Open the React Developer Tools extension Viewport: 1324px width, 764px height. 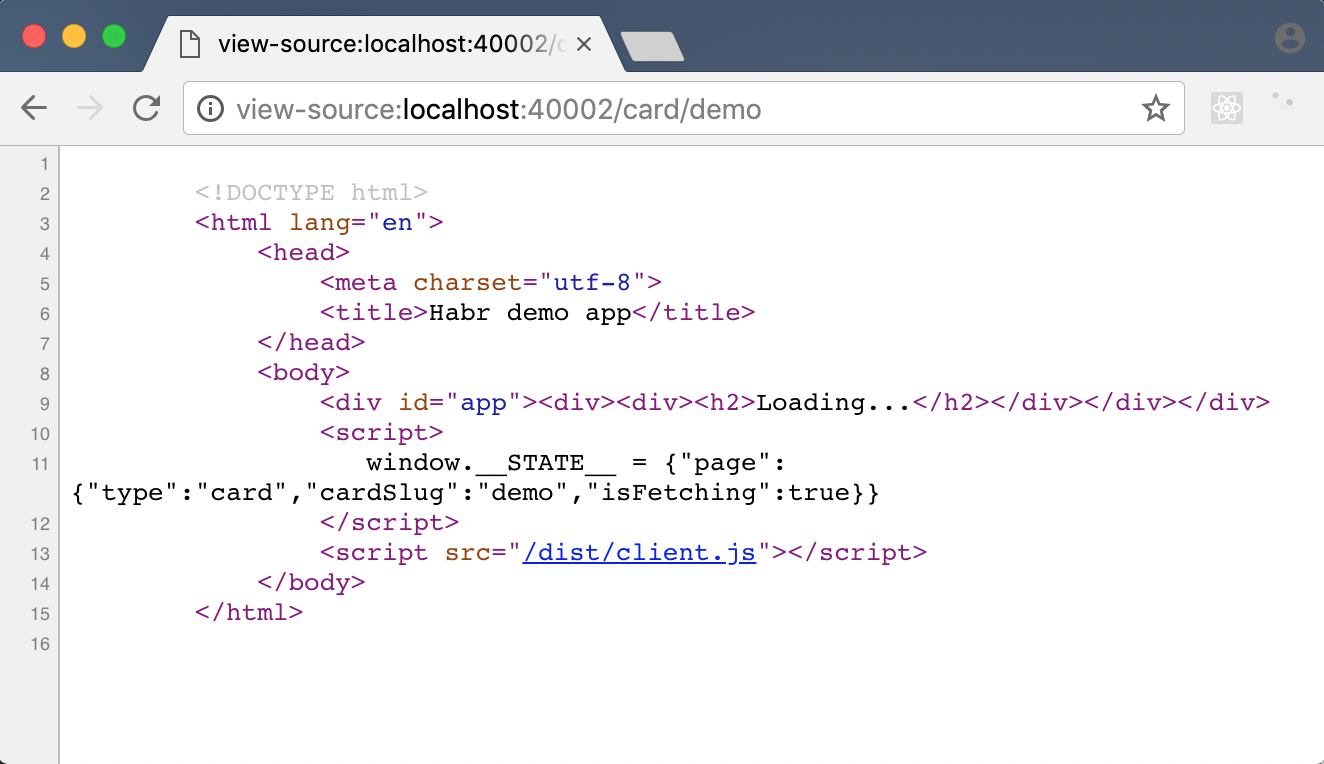1227,108
